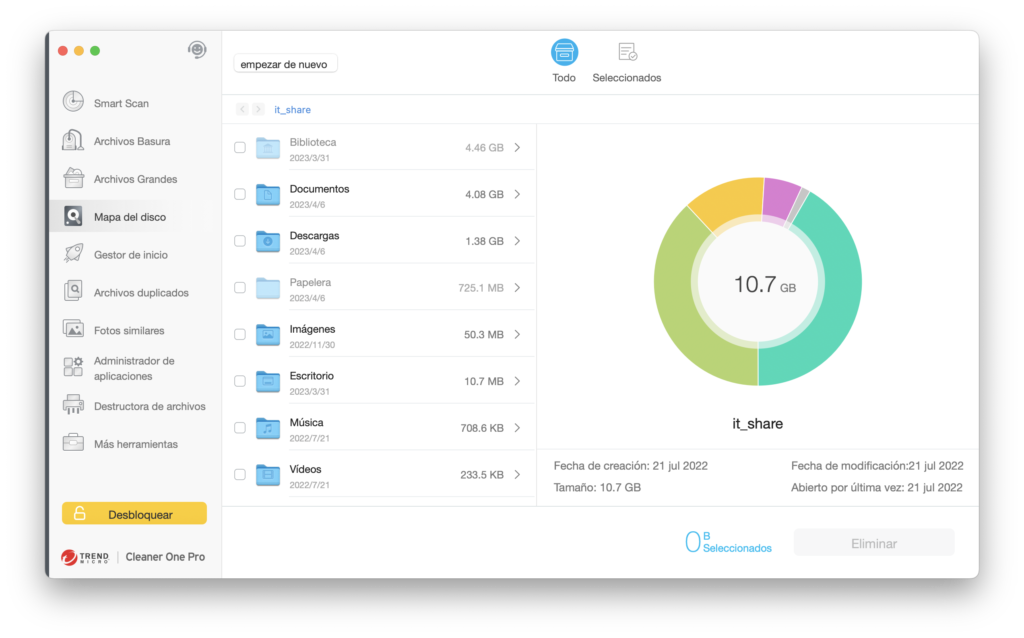Select Fotos similares in sidebar

[x=128, y=330]
